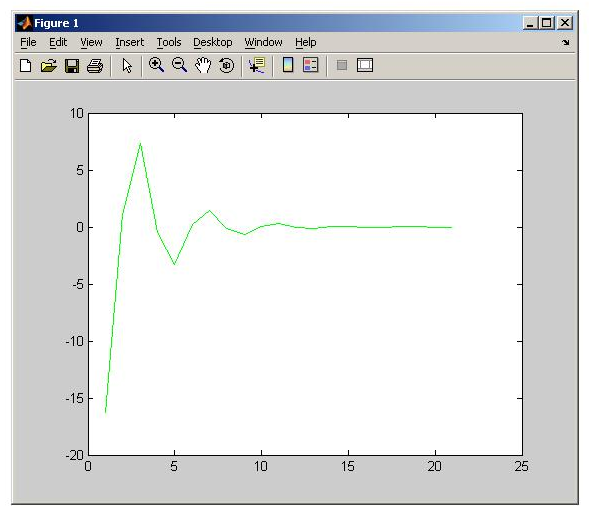
Task: Click the Hide Plot Tools icon
Action: (342, 65)
